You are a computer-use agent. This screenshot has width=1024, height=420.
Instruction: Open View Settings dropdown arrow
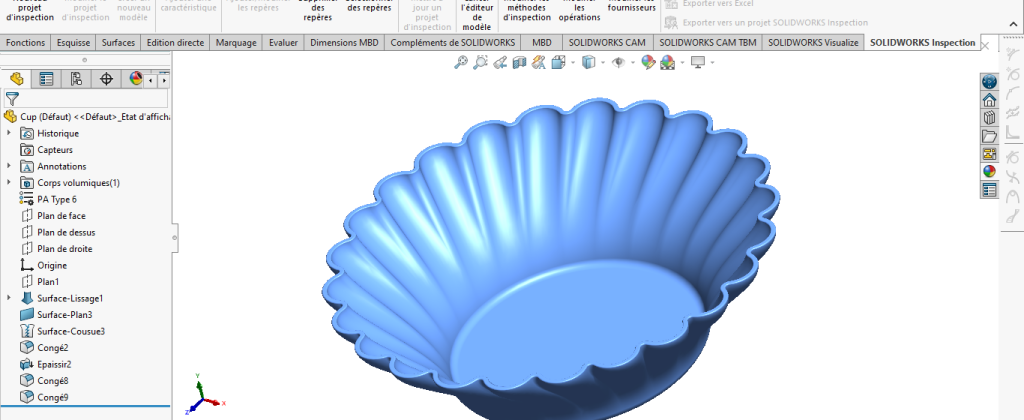click(712, 63)
